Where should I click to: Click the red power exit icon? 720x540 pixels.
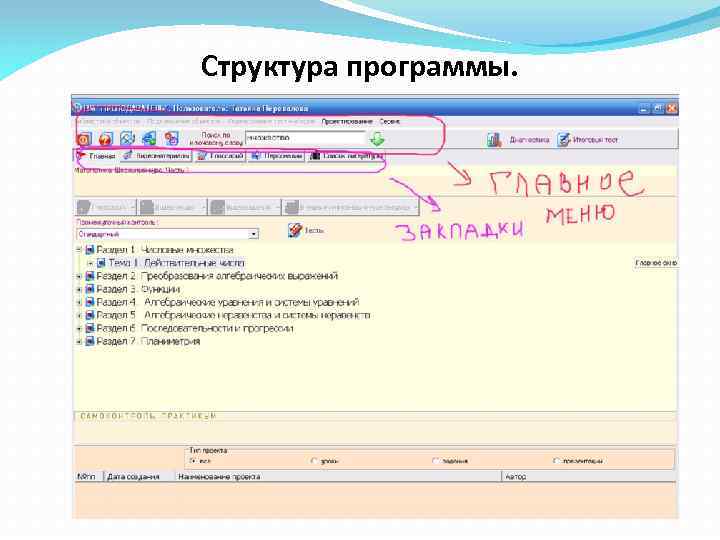[x=84, y=139]
